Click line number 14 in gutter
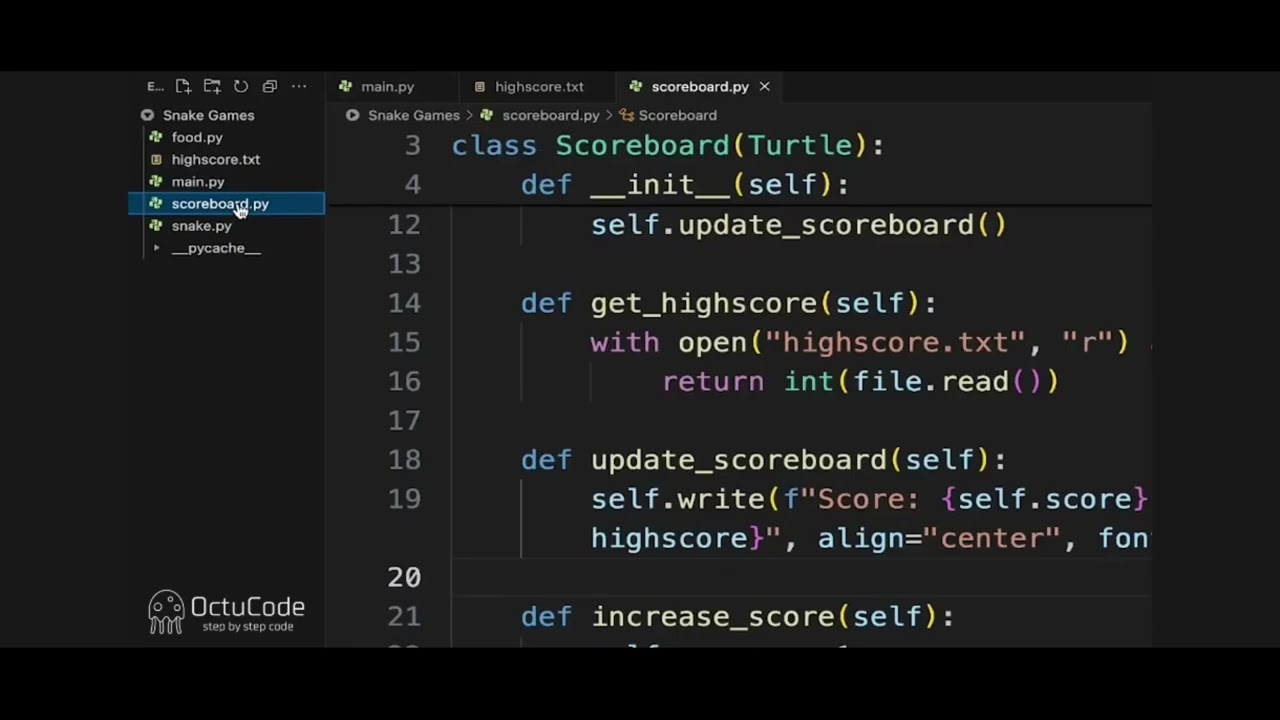1280x720 pixels. 404,303
